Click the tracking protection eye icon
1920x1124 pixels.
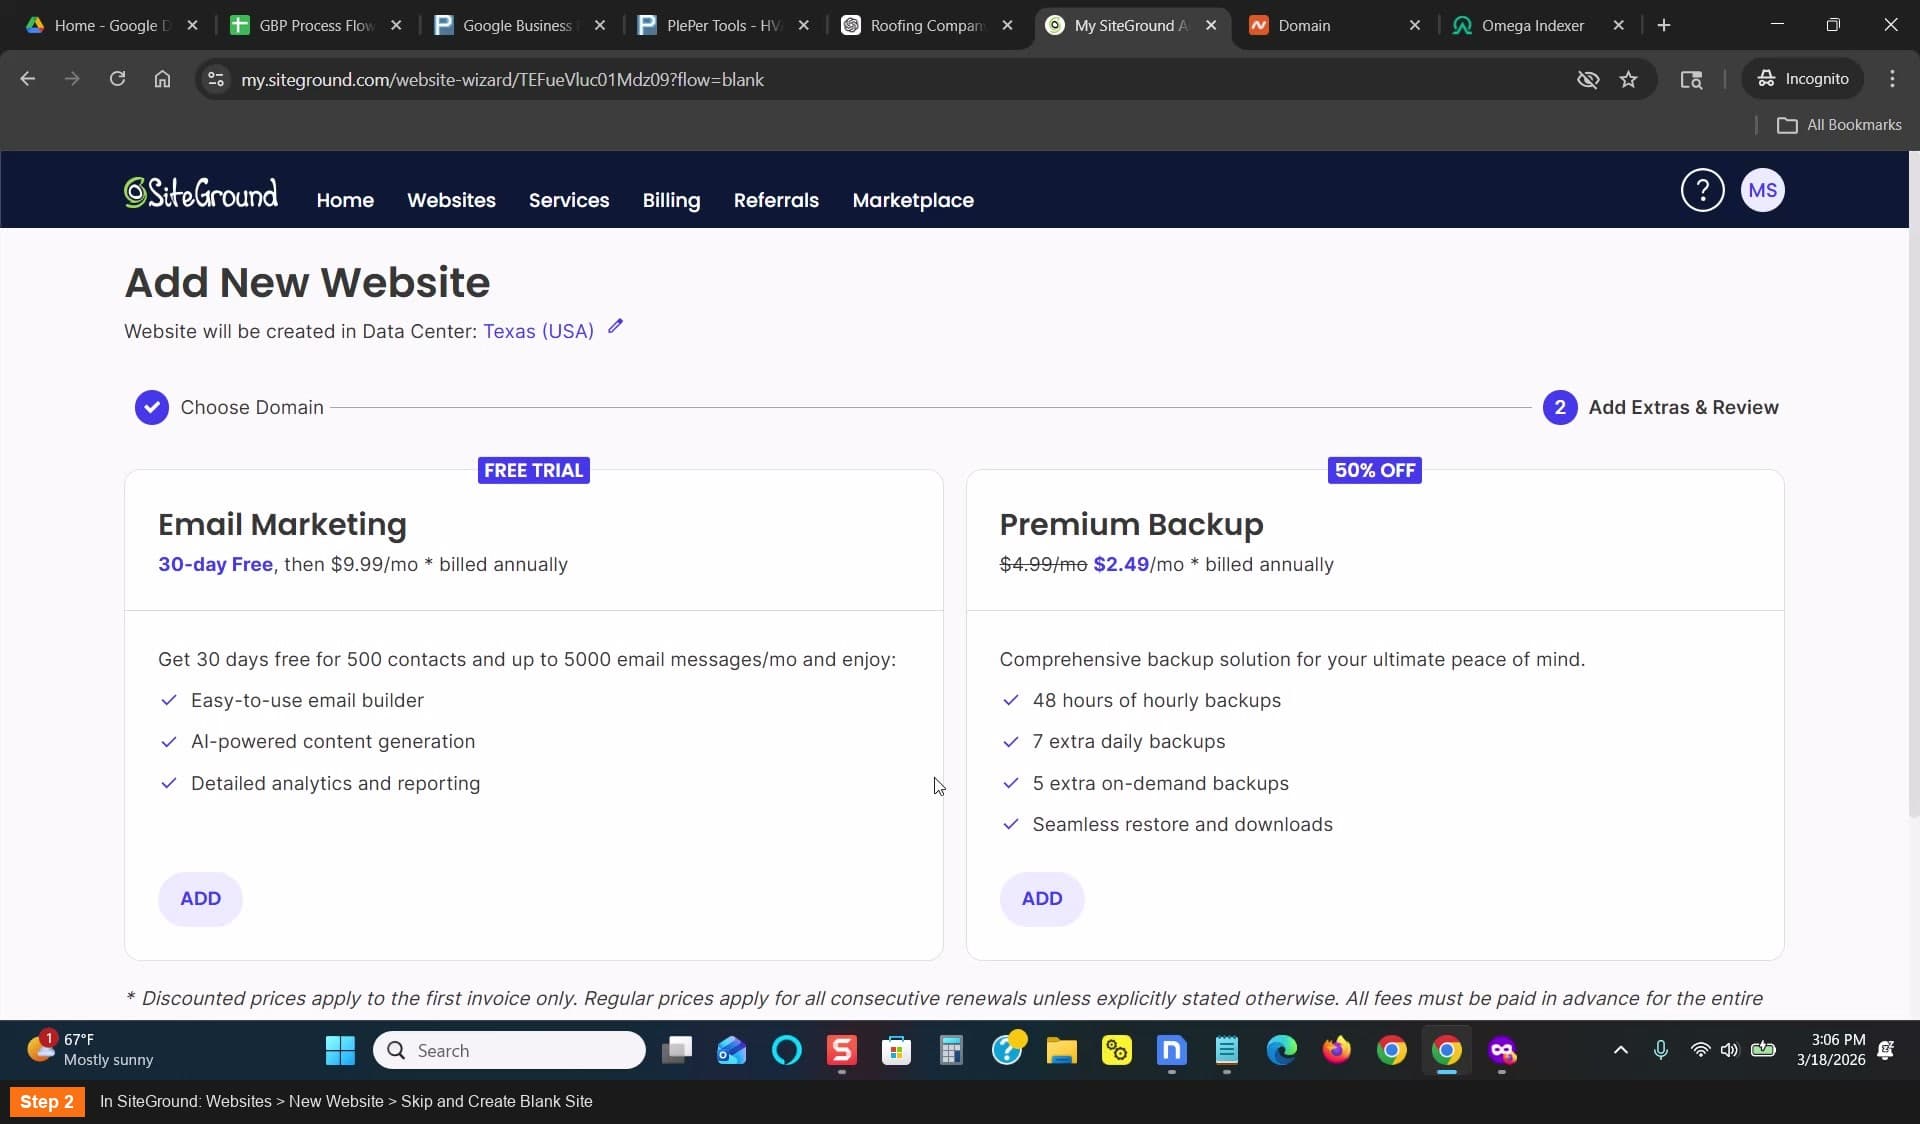1587,79
